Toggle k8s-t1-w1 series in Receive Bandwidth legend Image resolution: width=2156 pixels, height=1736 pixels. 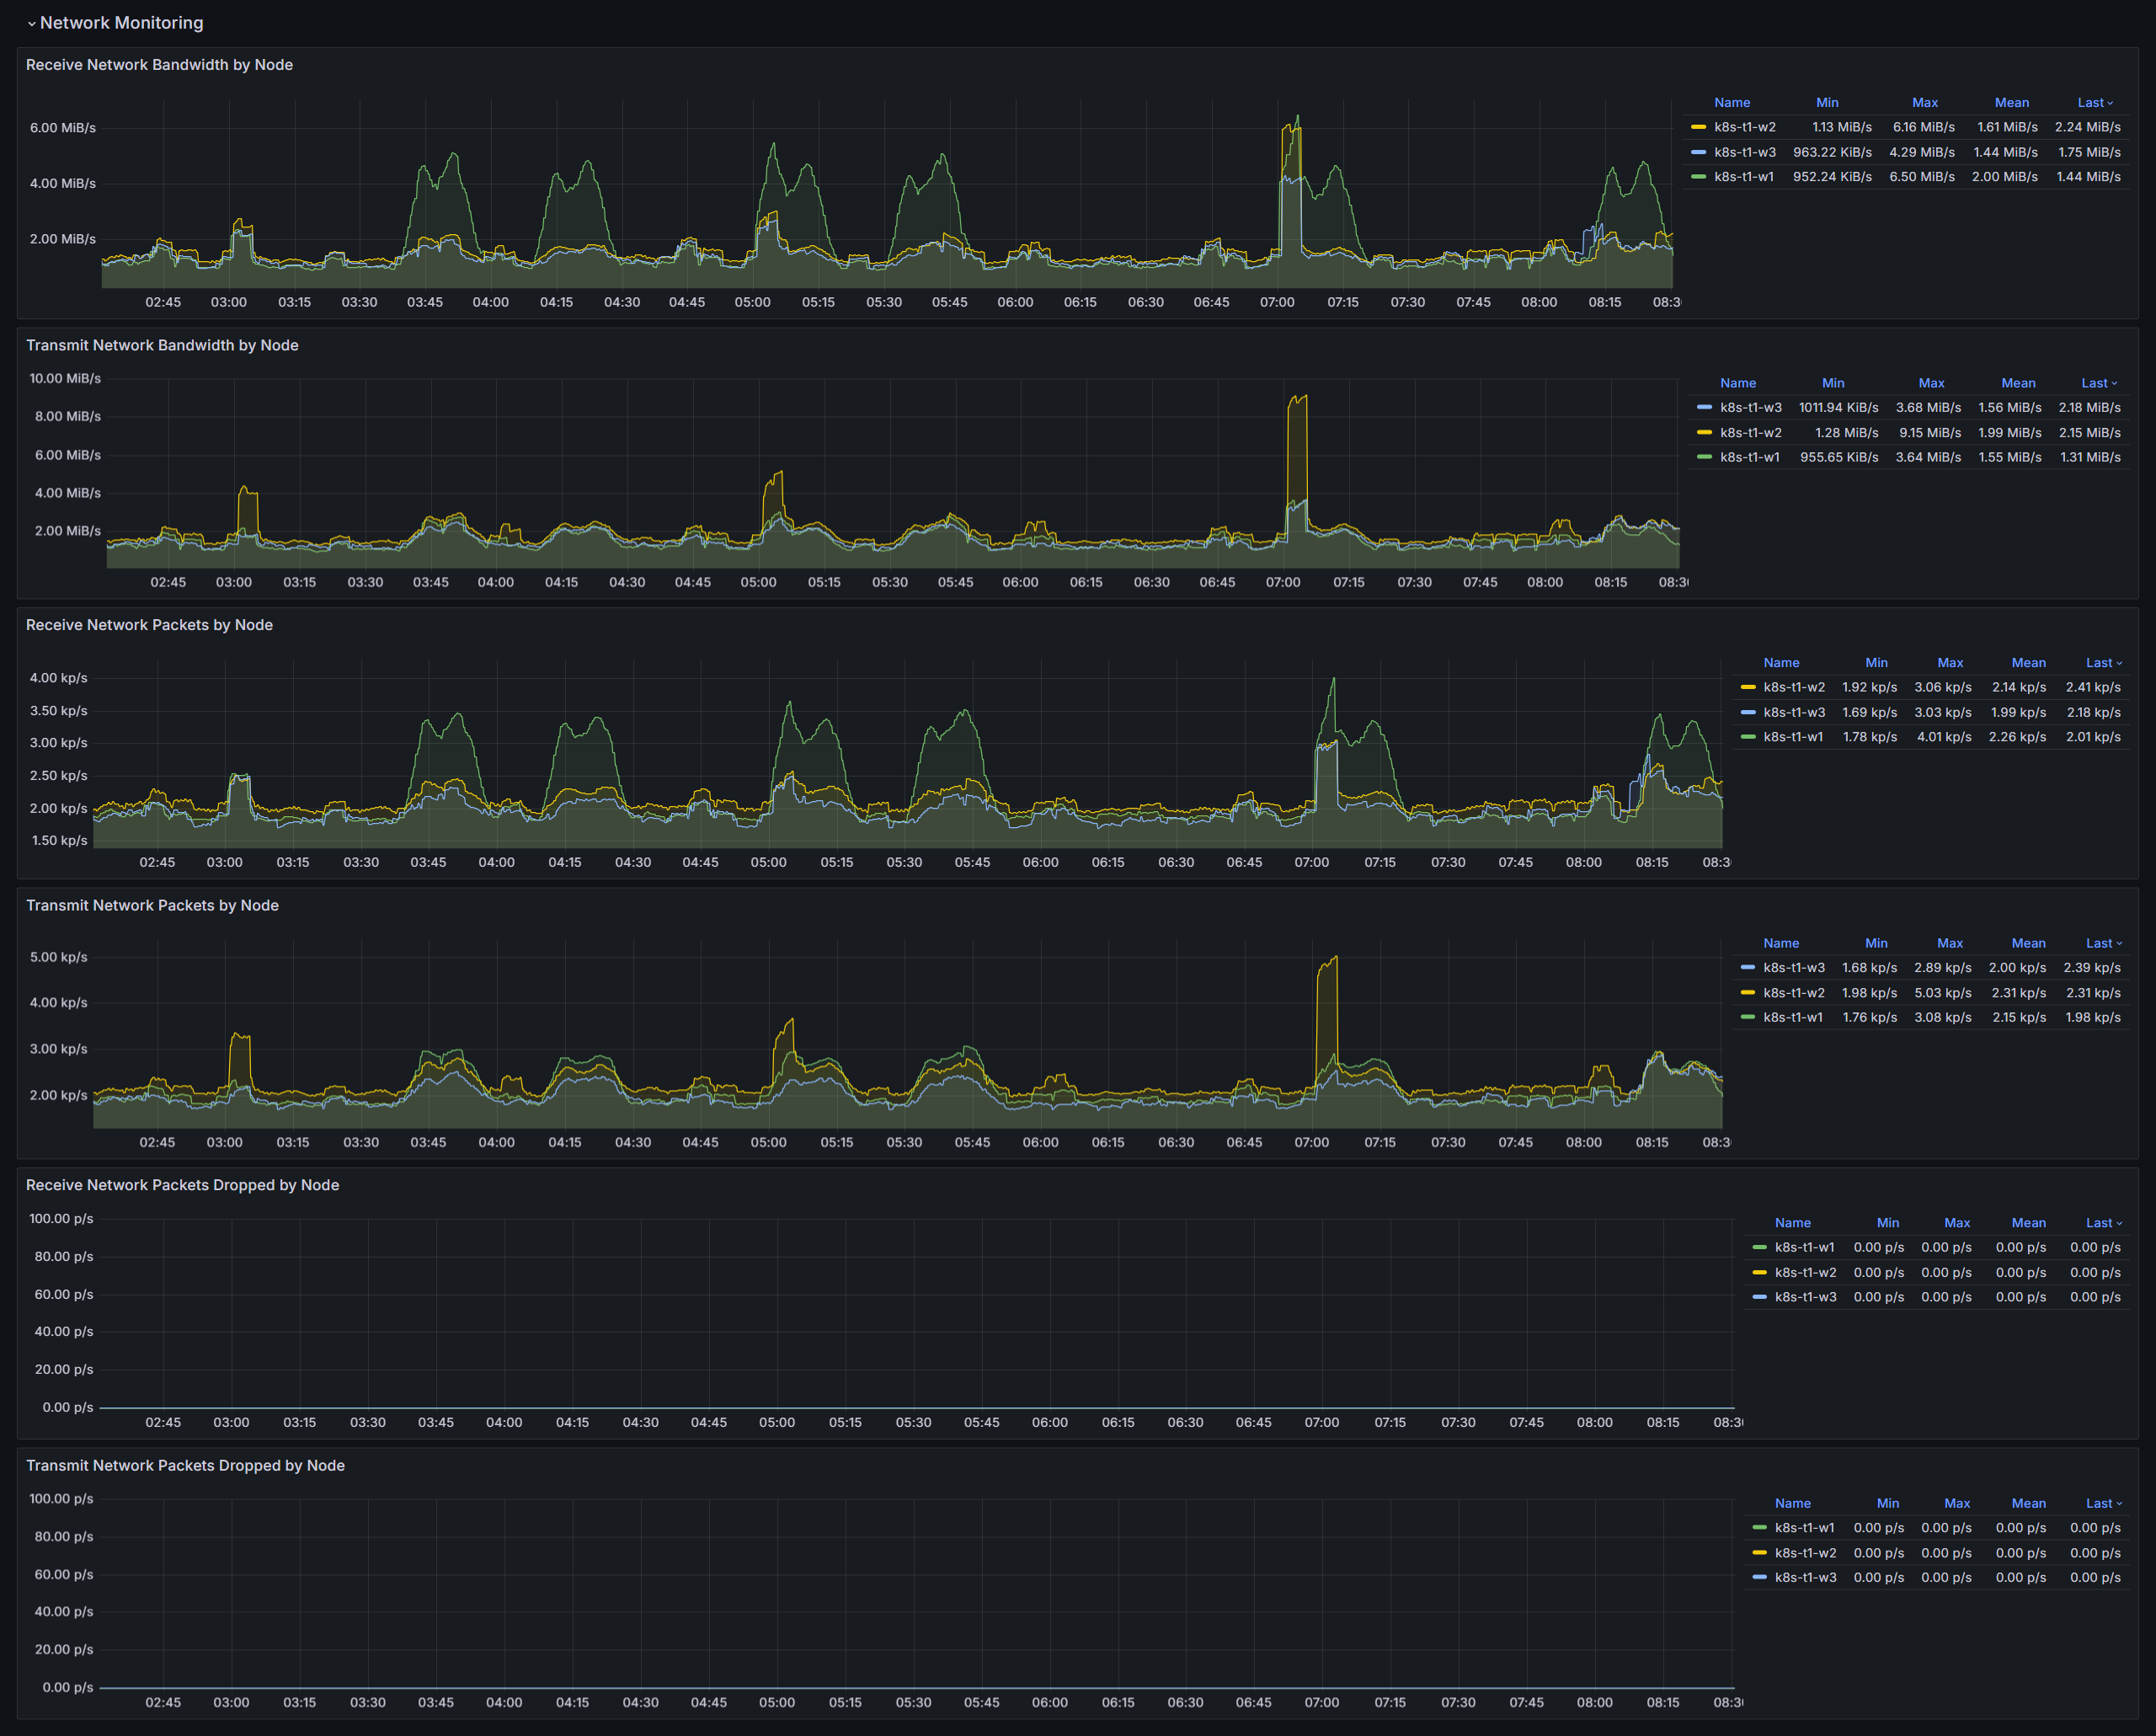(1743, 177)
